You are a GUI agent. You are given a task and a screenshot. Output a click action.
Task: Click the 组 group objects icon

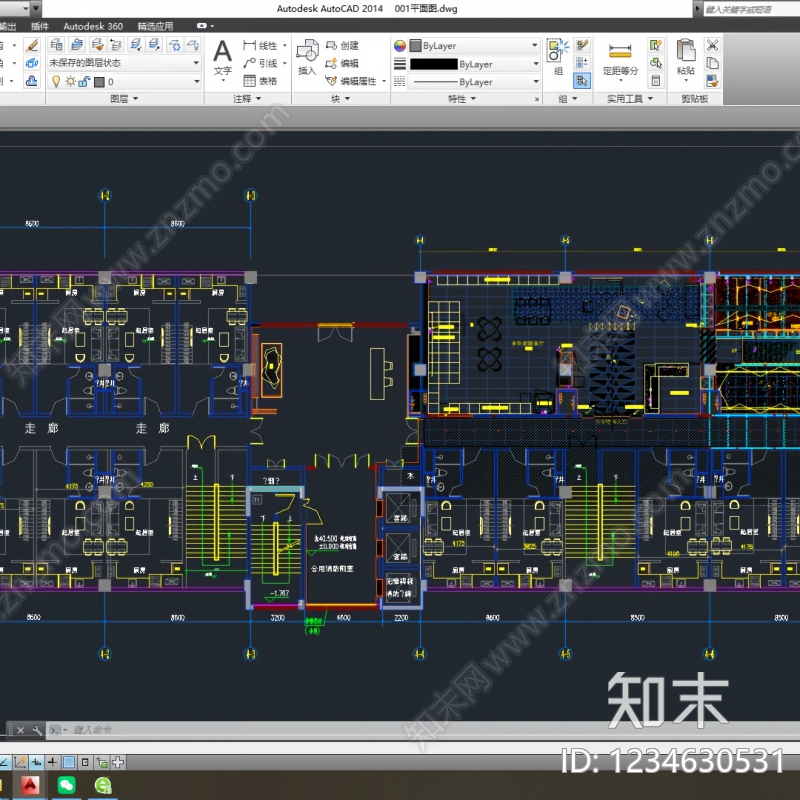[x=558, y=57]
